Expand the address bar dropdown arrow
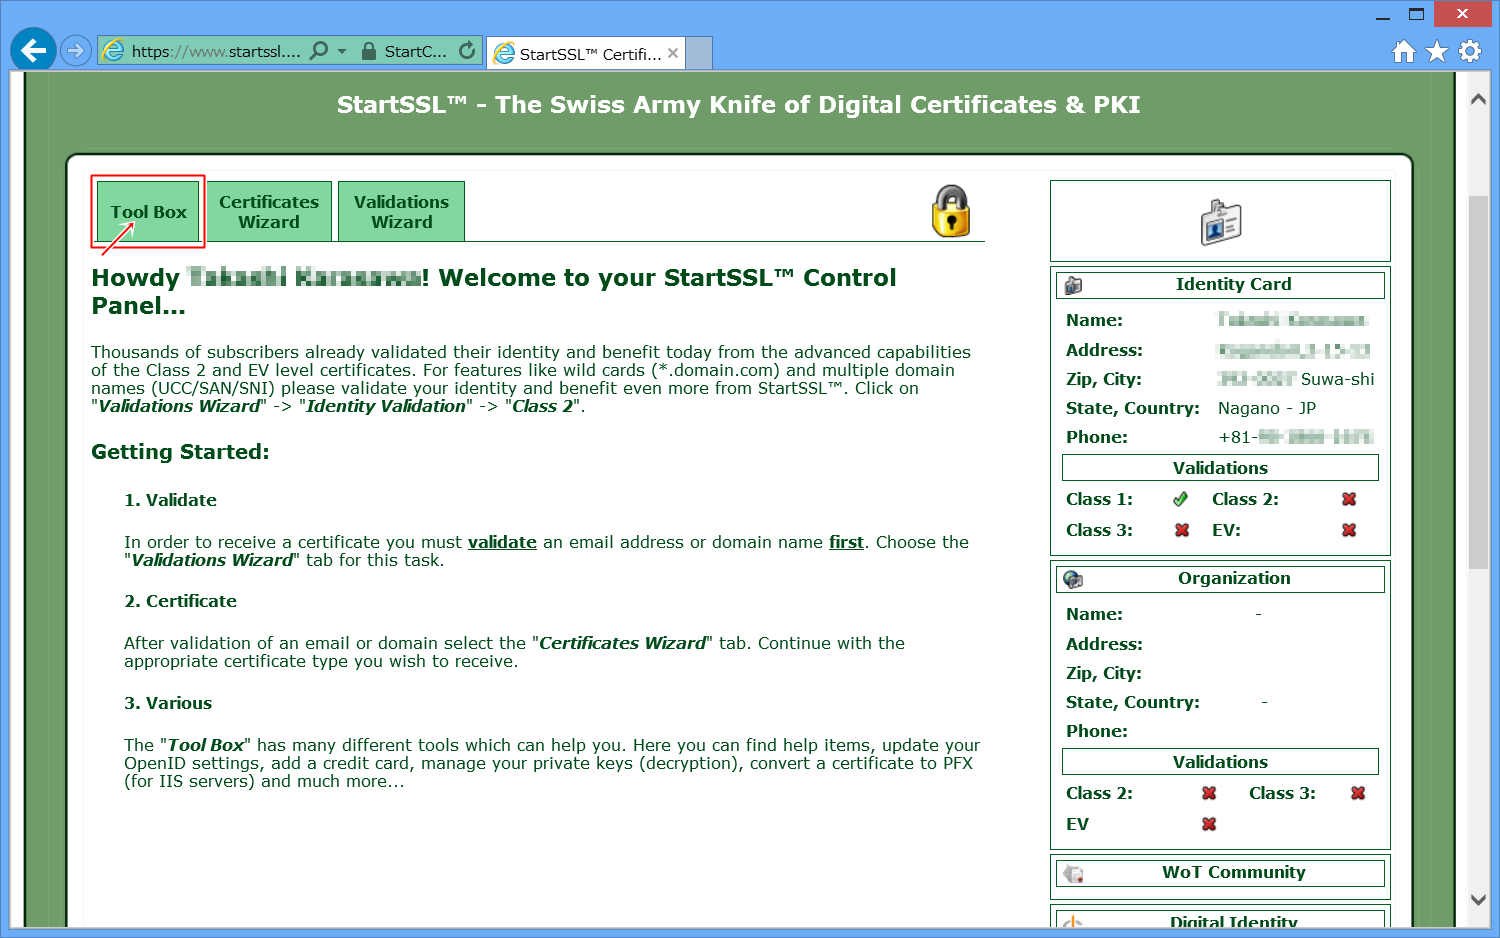The width and height of the screenshot is (1500, 938). tap(342, 50)
